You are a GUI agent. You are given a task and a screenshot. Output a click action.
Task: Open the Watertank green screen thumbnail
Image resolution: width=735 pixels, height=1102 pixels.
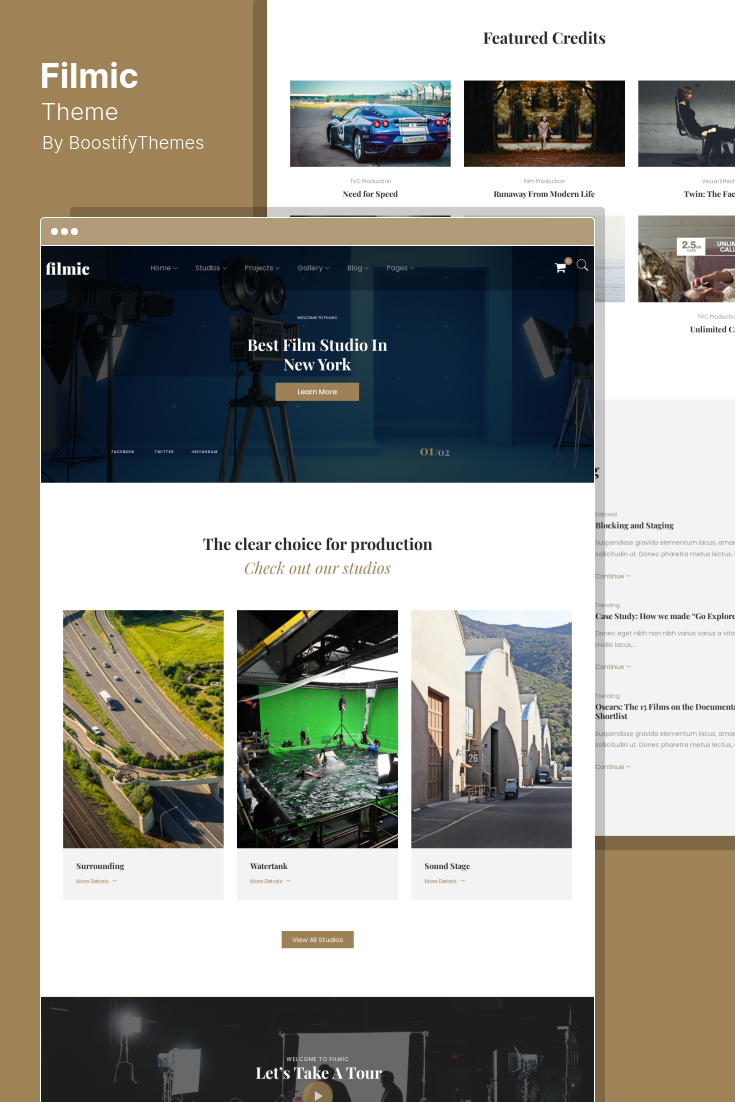(x=318, y=729)
